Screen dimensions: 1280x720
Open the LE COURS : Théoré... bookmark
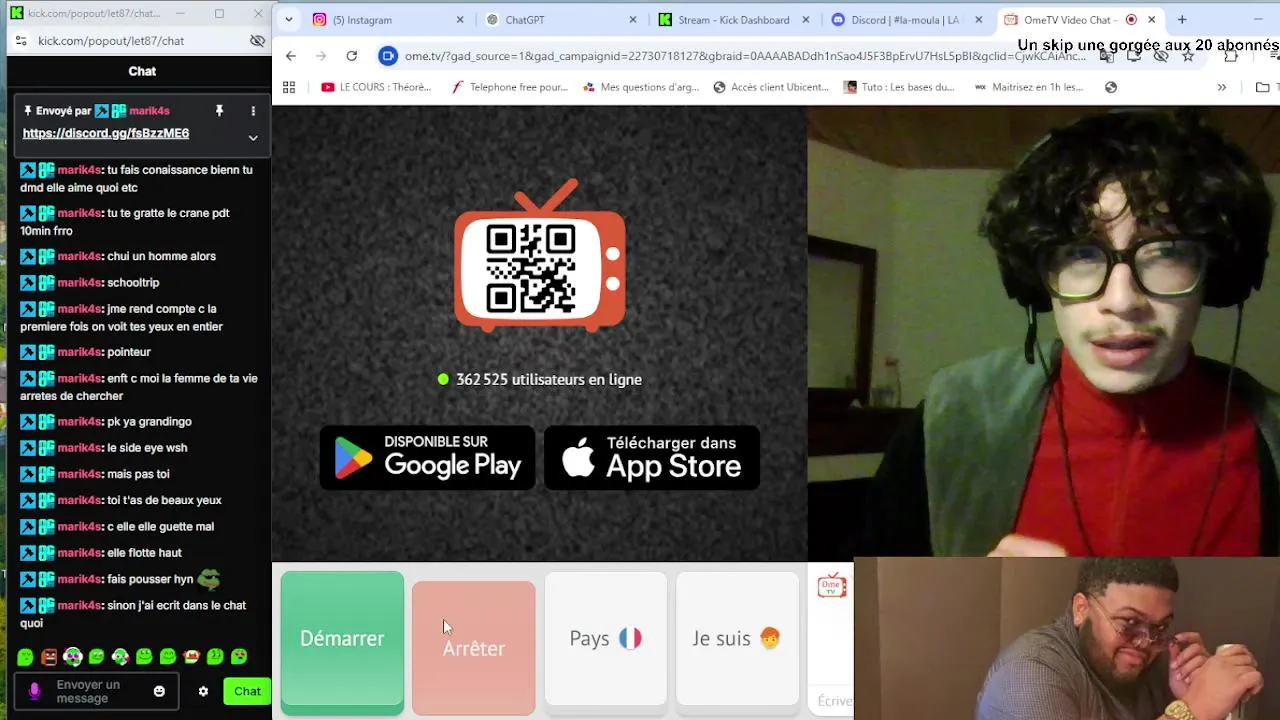(376, 87)
